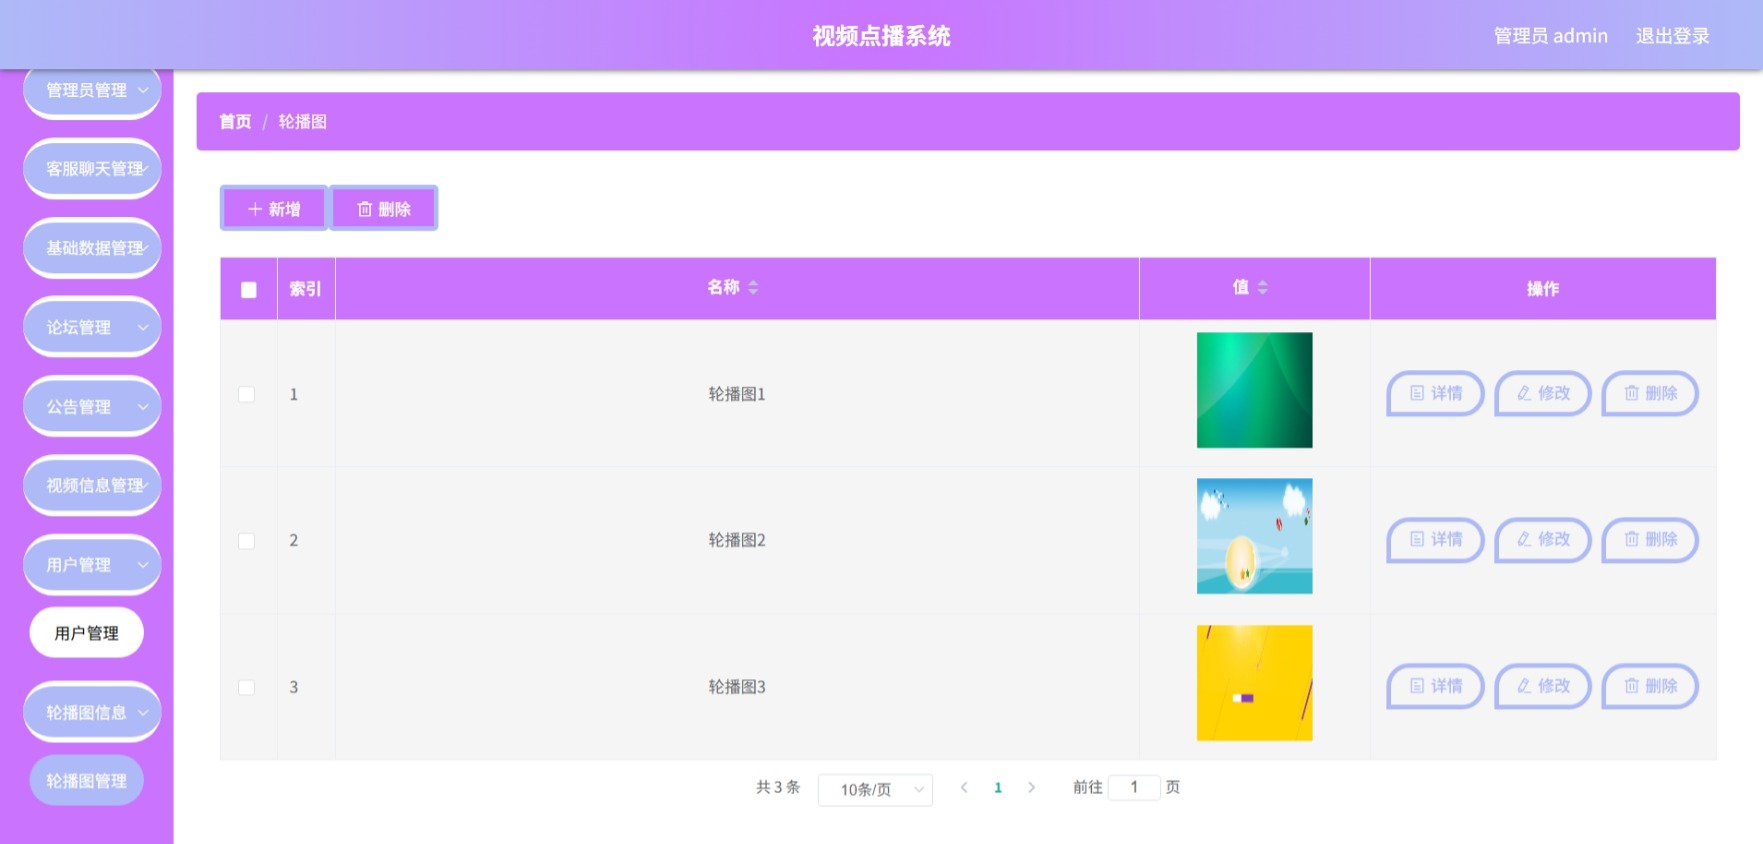
Task: Click the 索引 column header
Action: pos(306,289)
